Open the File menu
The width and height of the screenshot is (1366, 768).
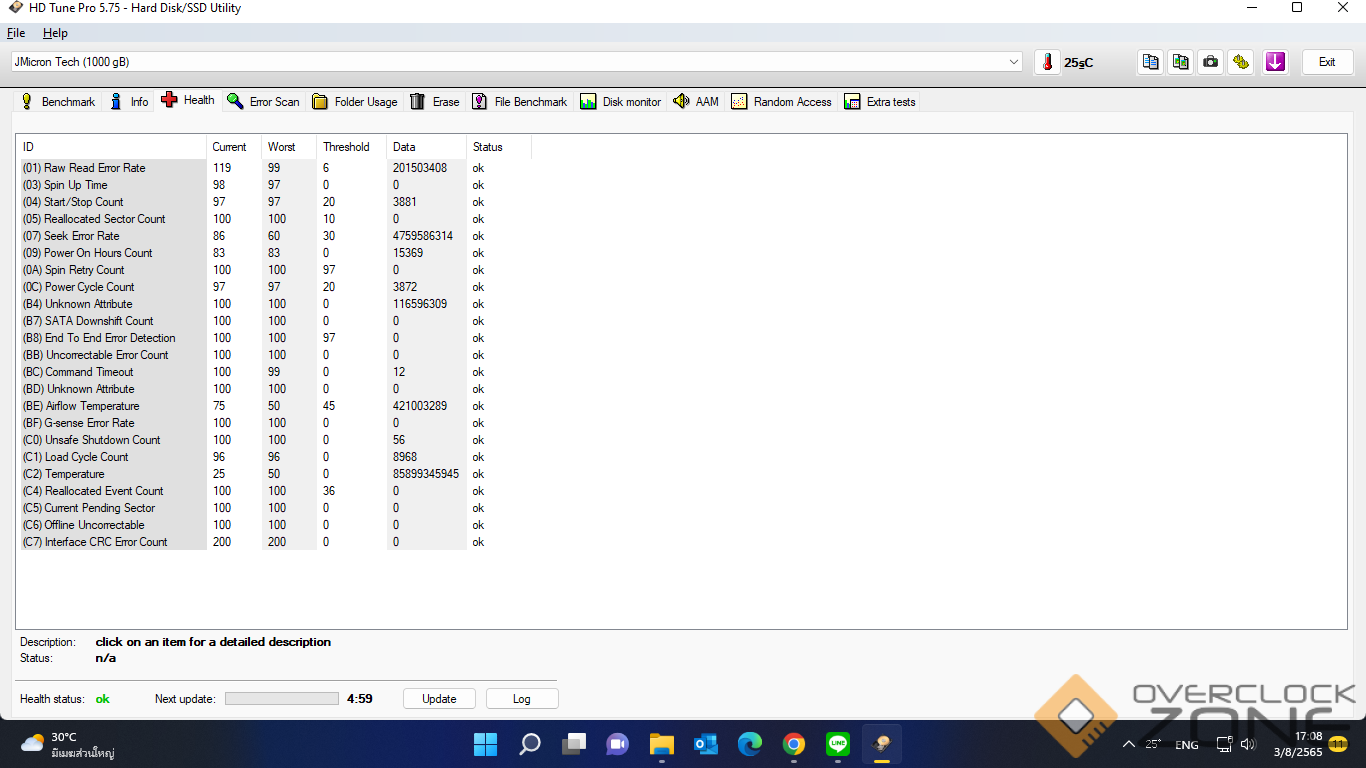point(16,33)
